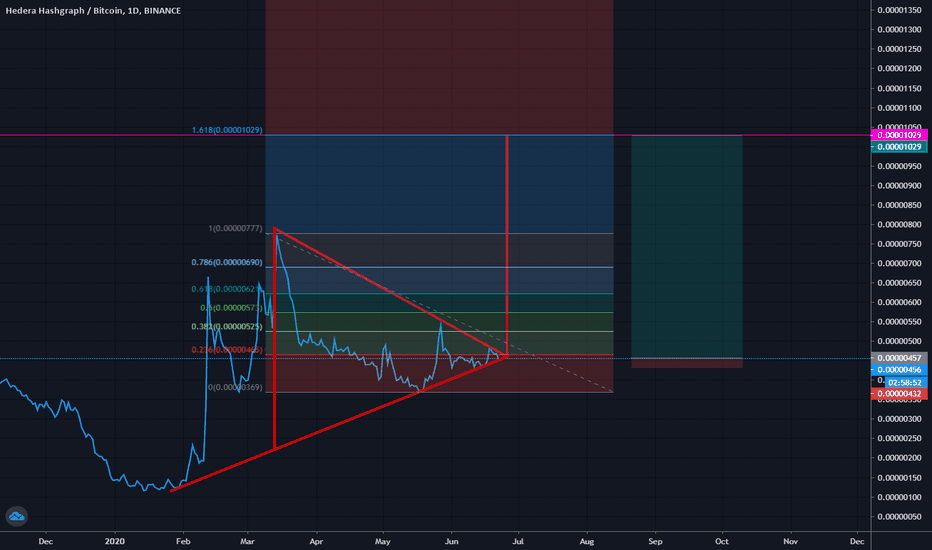This screenshot has height=550, width=932.
Task: Select the 0(0.00000369) Fibonacci level label
Action: pyautogui.click(x=235, y=387)
